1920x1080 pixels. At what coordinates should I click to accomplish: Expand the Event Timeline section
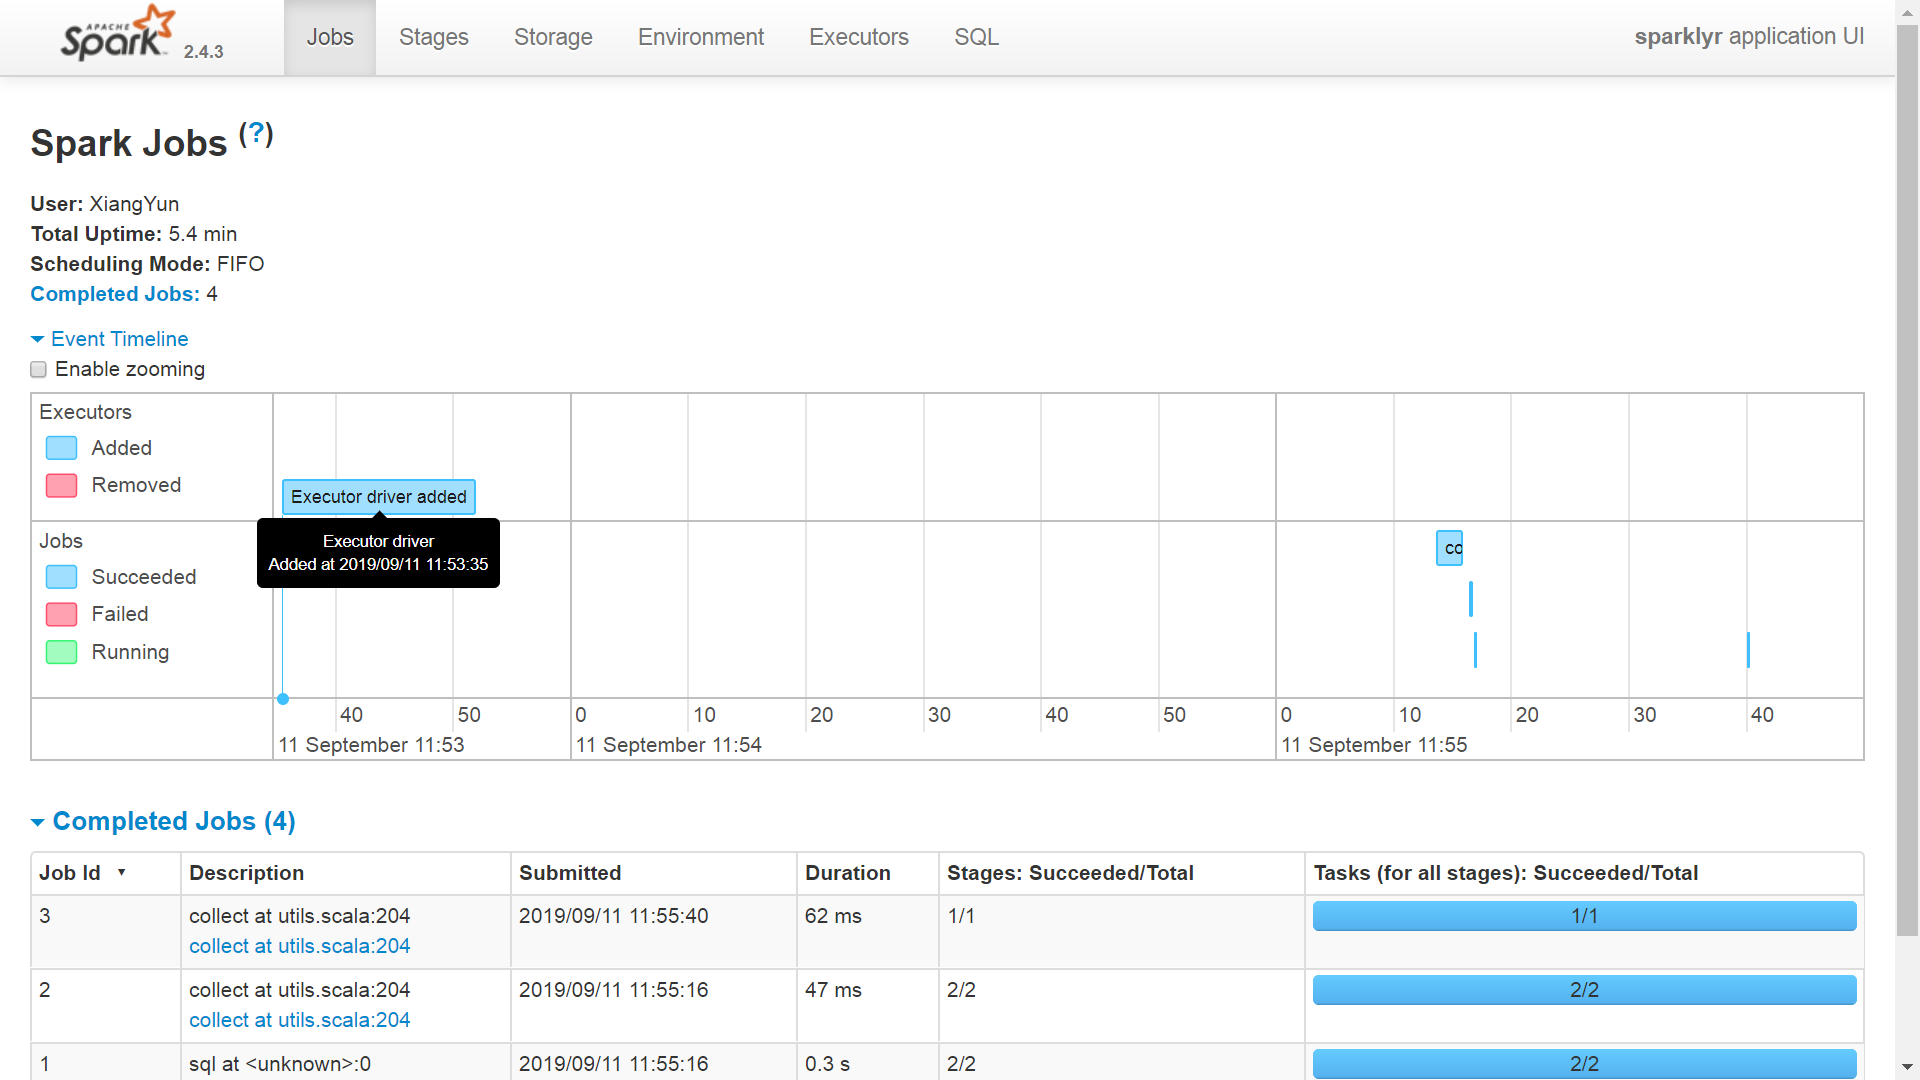click(x=109, y=339)
